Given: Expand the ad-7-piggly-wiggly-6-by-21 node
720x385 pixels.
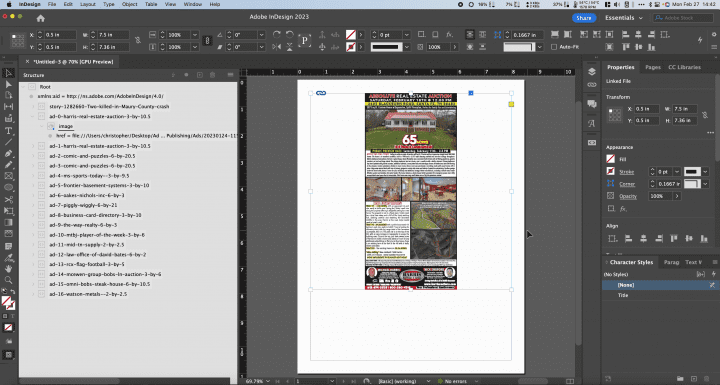Looking at the screenshot, I should pyautogui.click(x=33, y=205).
